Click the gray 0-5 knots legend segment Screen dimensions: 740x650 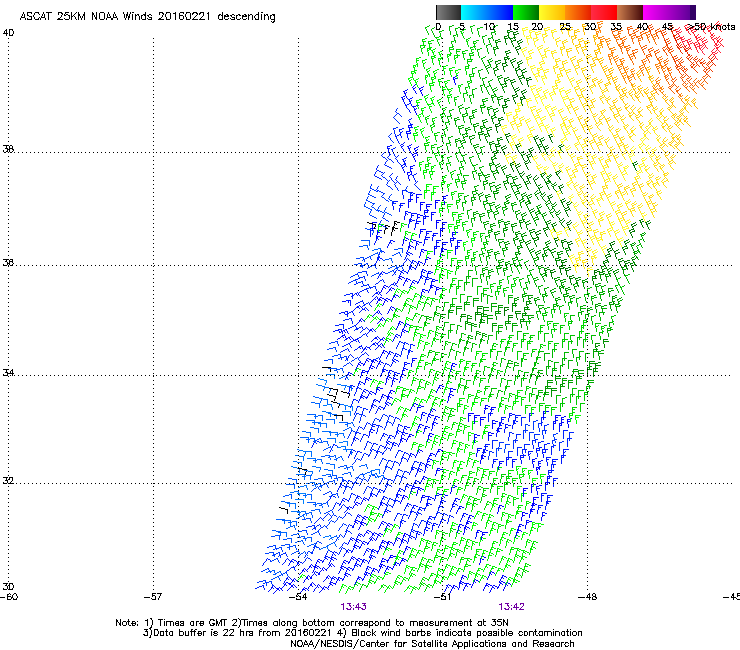coord(448,12)
